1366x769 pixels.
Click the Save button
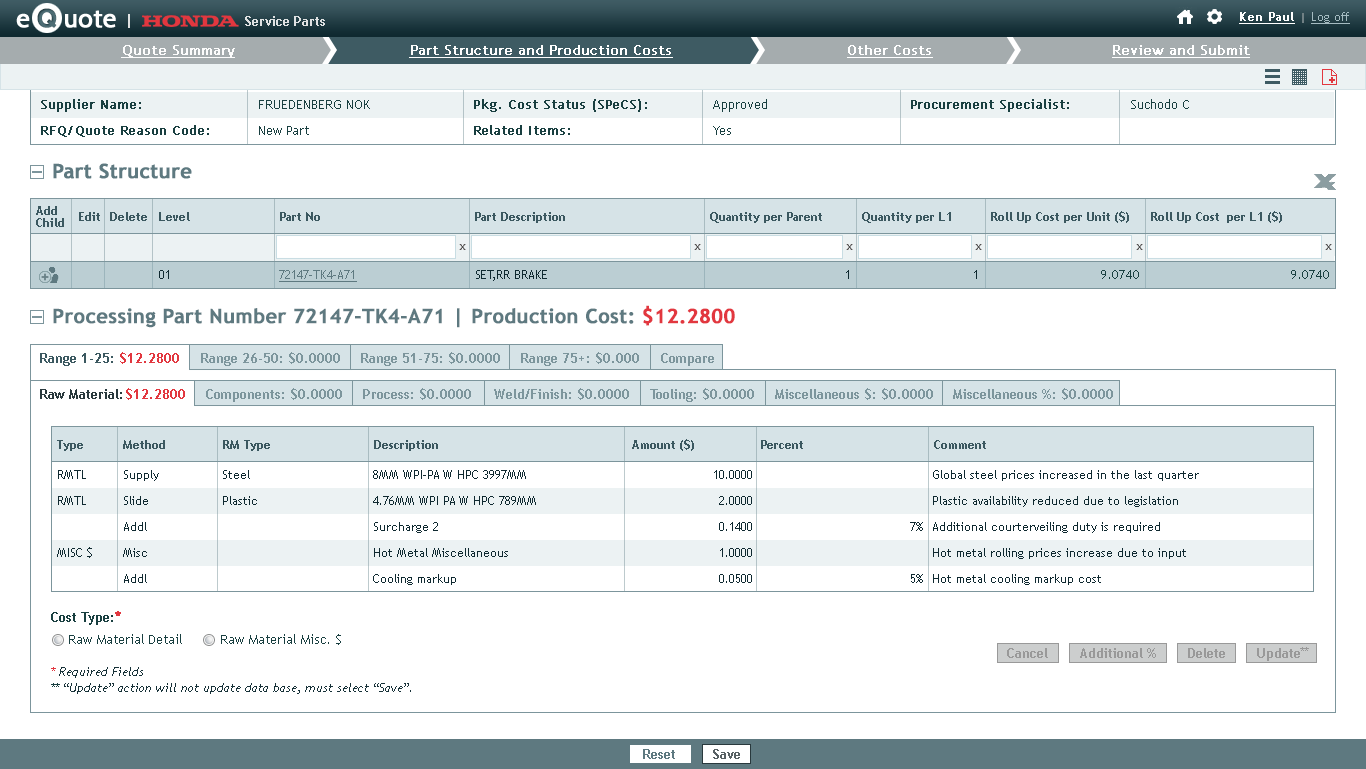726,754
